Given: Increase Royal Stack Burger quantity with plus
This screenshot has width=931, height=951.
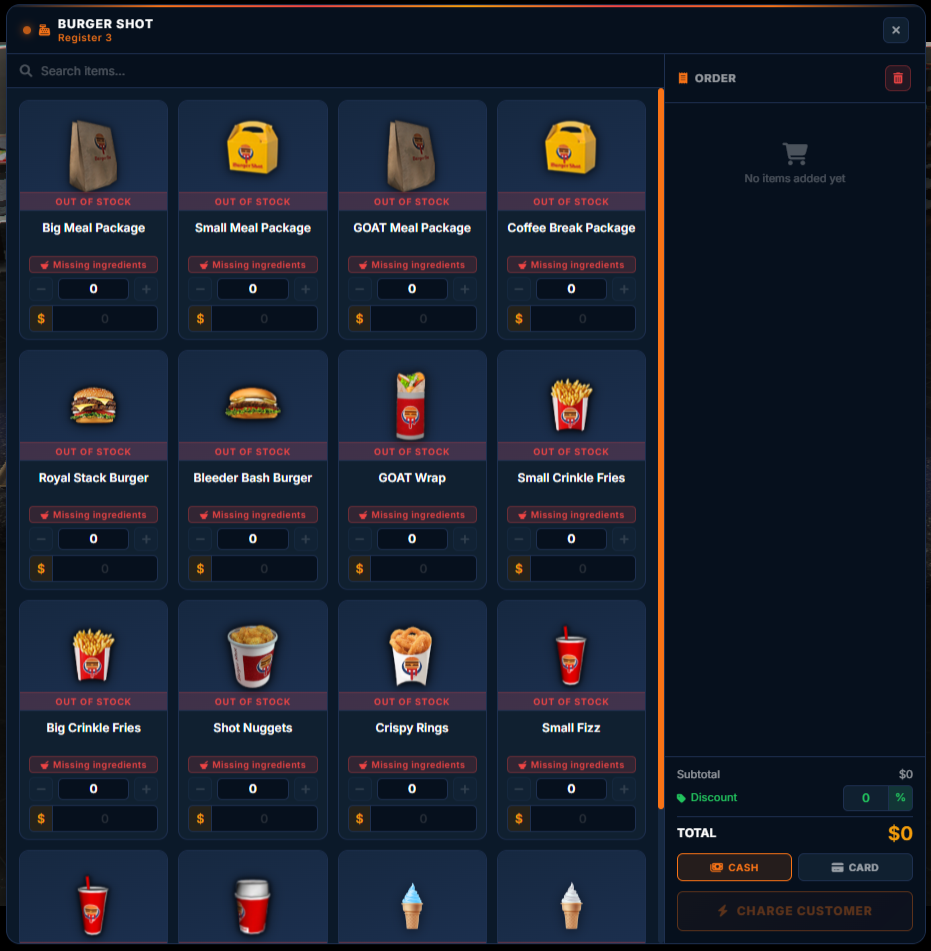Looking at the screenshot, I should [146, 539].
